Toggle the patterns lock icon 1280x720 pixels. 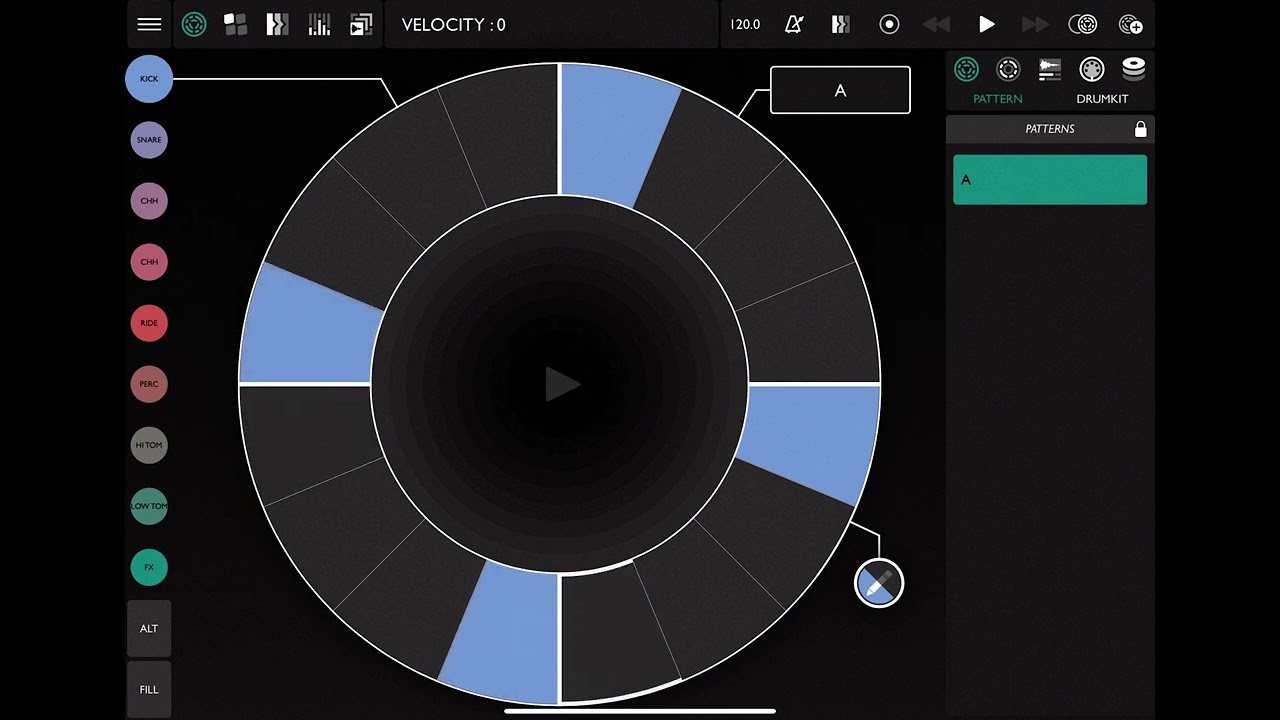pyautogui.click(x=1140, y=129)
